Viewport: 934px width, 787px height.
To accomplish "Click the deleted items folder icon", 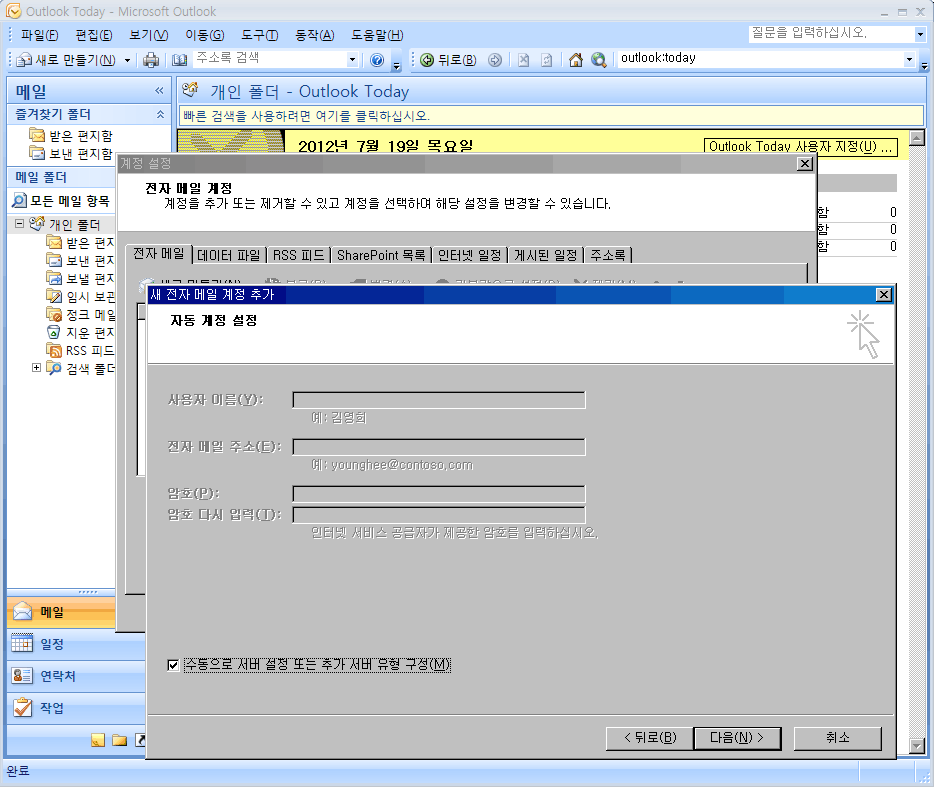I will (x=54, y=332).
